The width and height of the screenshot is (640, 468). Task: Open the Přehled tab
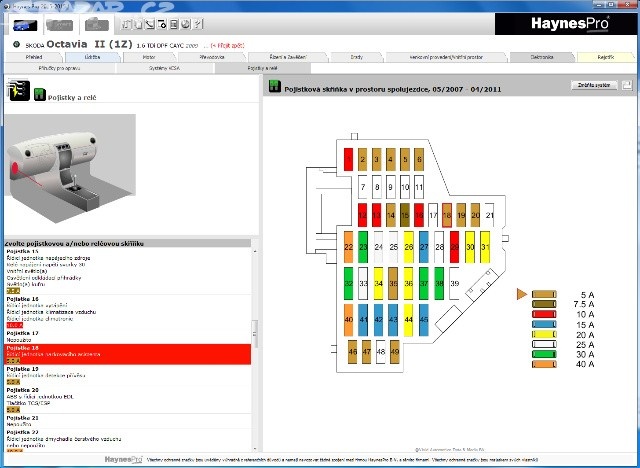point(34,57)
